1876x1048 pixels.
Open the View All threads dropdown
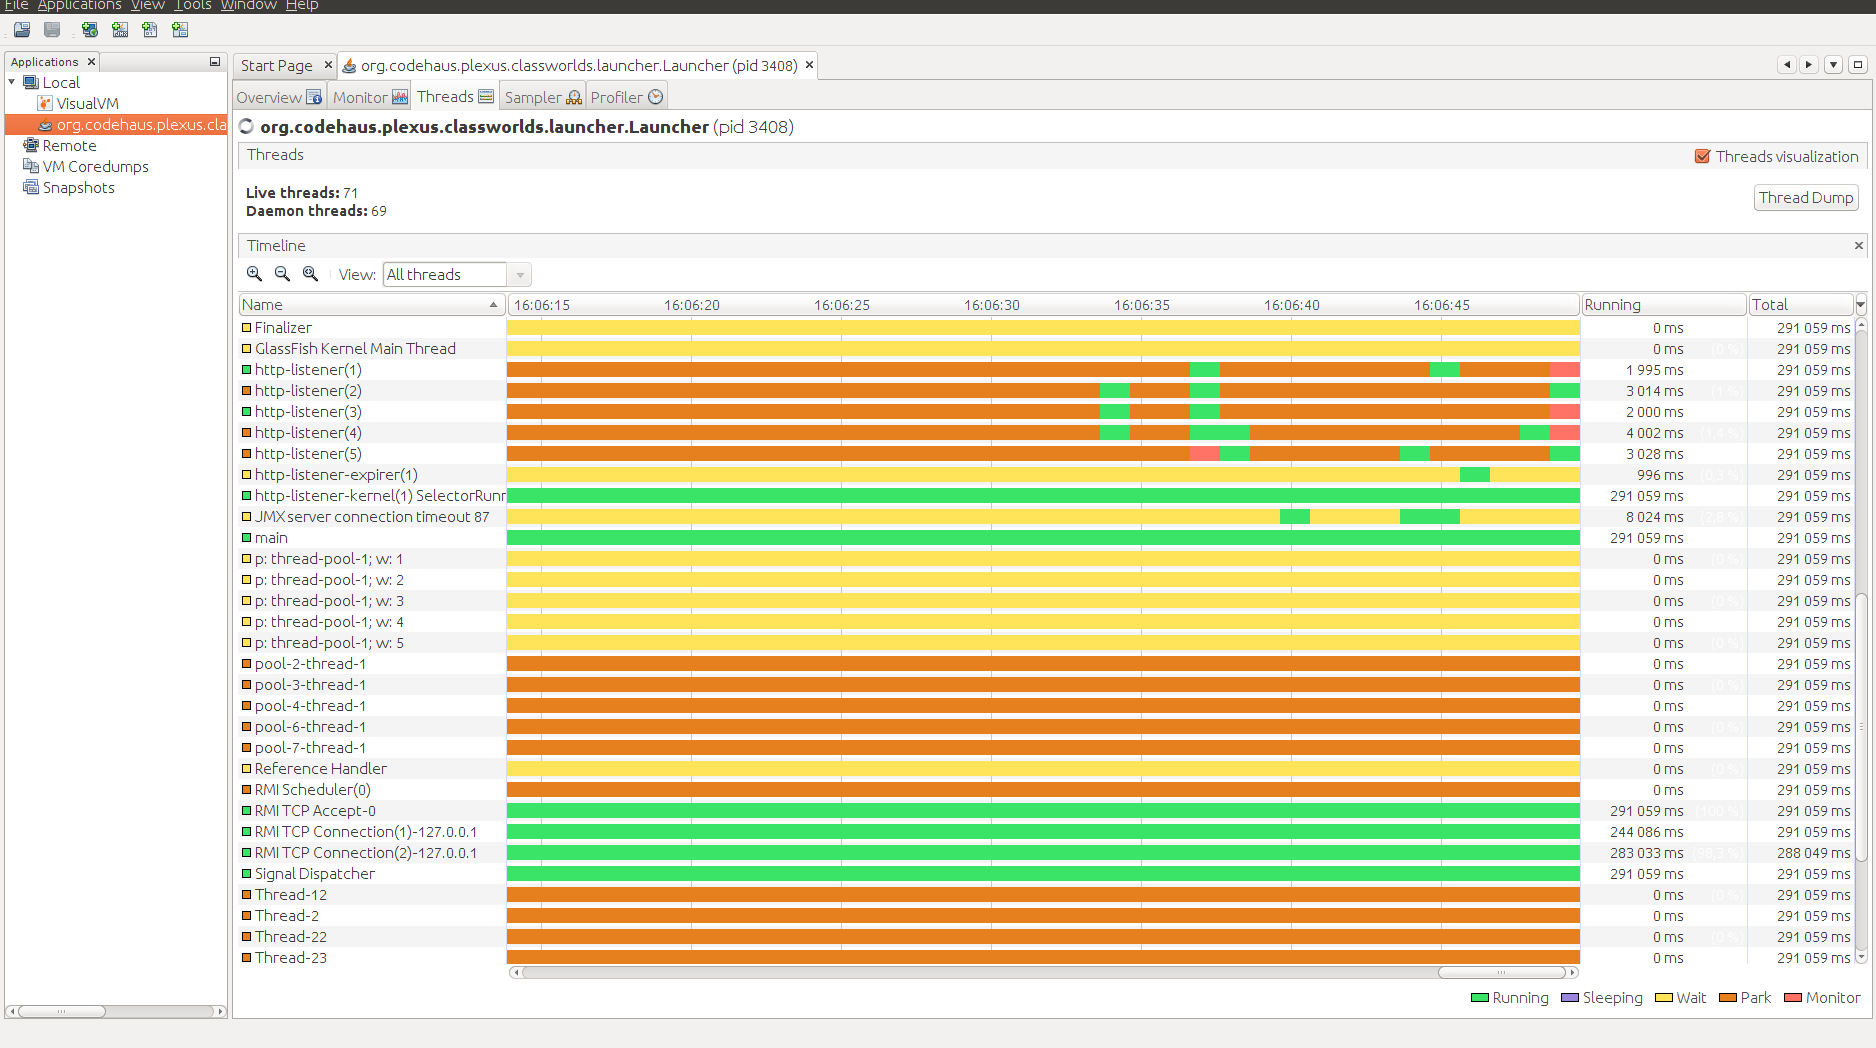(457, 274)
